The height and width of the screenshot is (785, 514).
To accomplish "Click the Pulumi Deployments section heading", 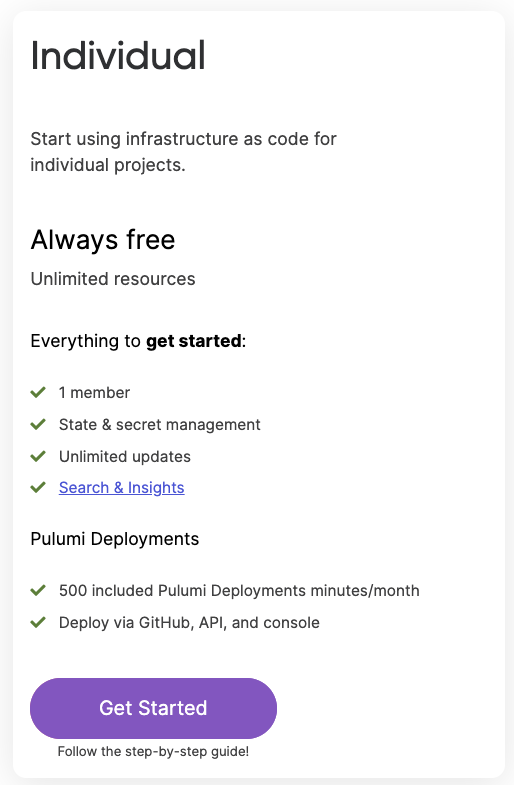I will click(x=115, y=539).
